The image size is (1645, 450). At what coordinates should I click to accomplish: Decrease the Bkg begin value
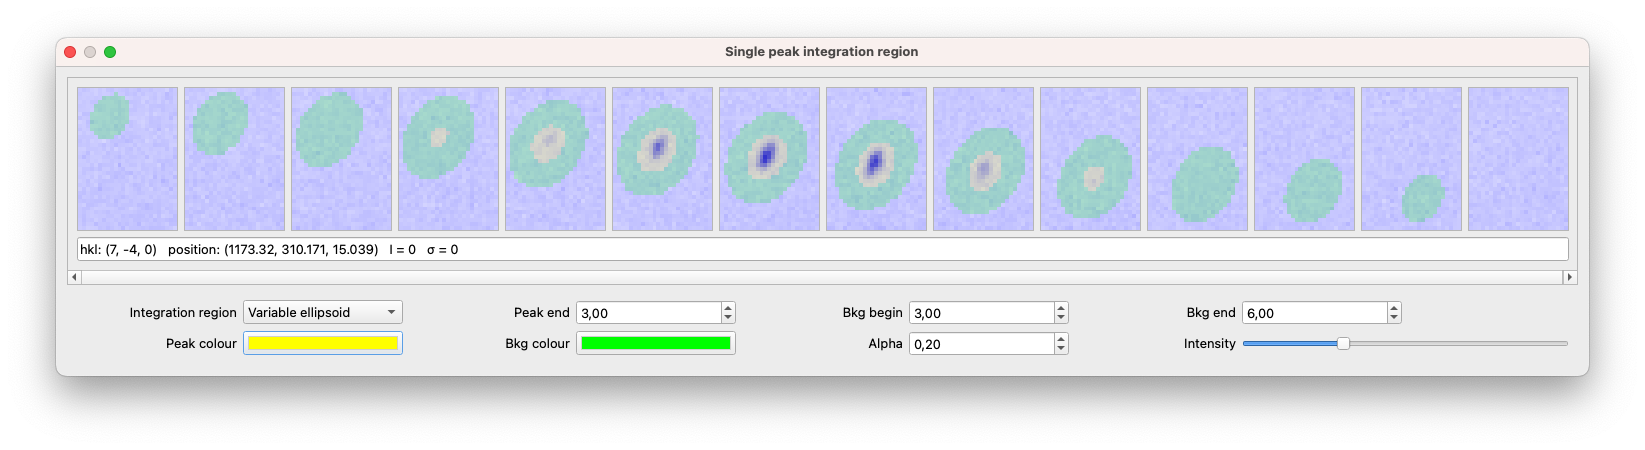(x=1061, y=318)
